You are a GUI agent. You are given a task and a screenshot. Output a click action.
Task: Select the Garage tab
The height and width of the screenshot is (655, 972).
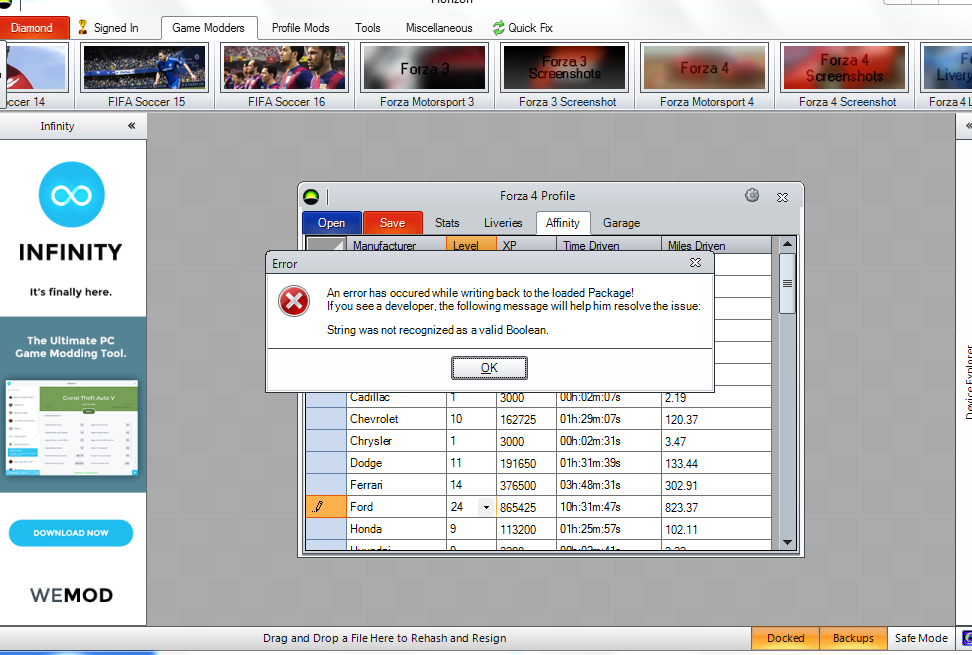point(621,223)
